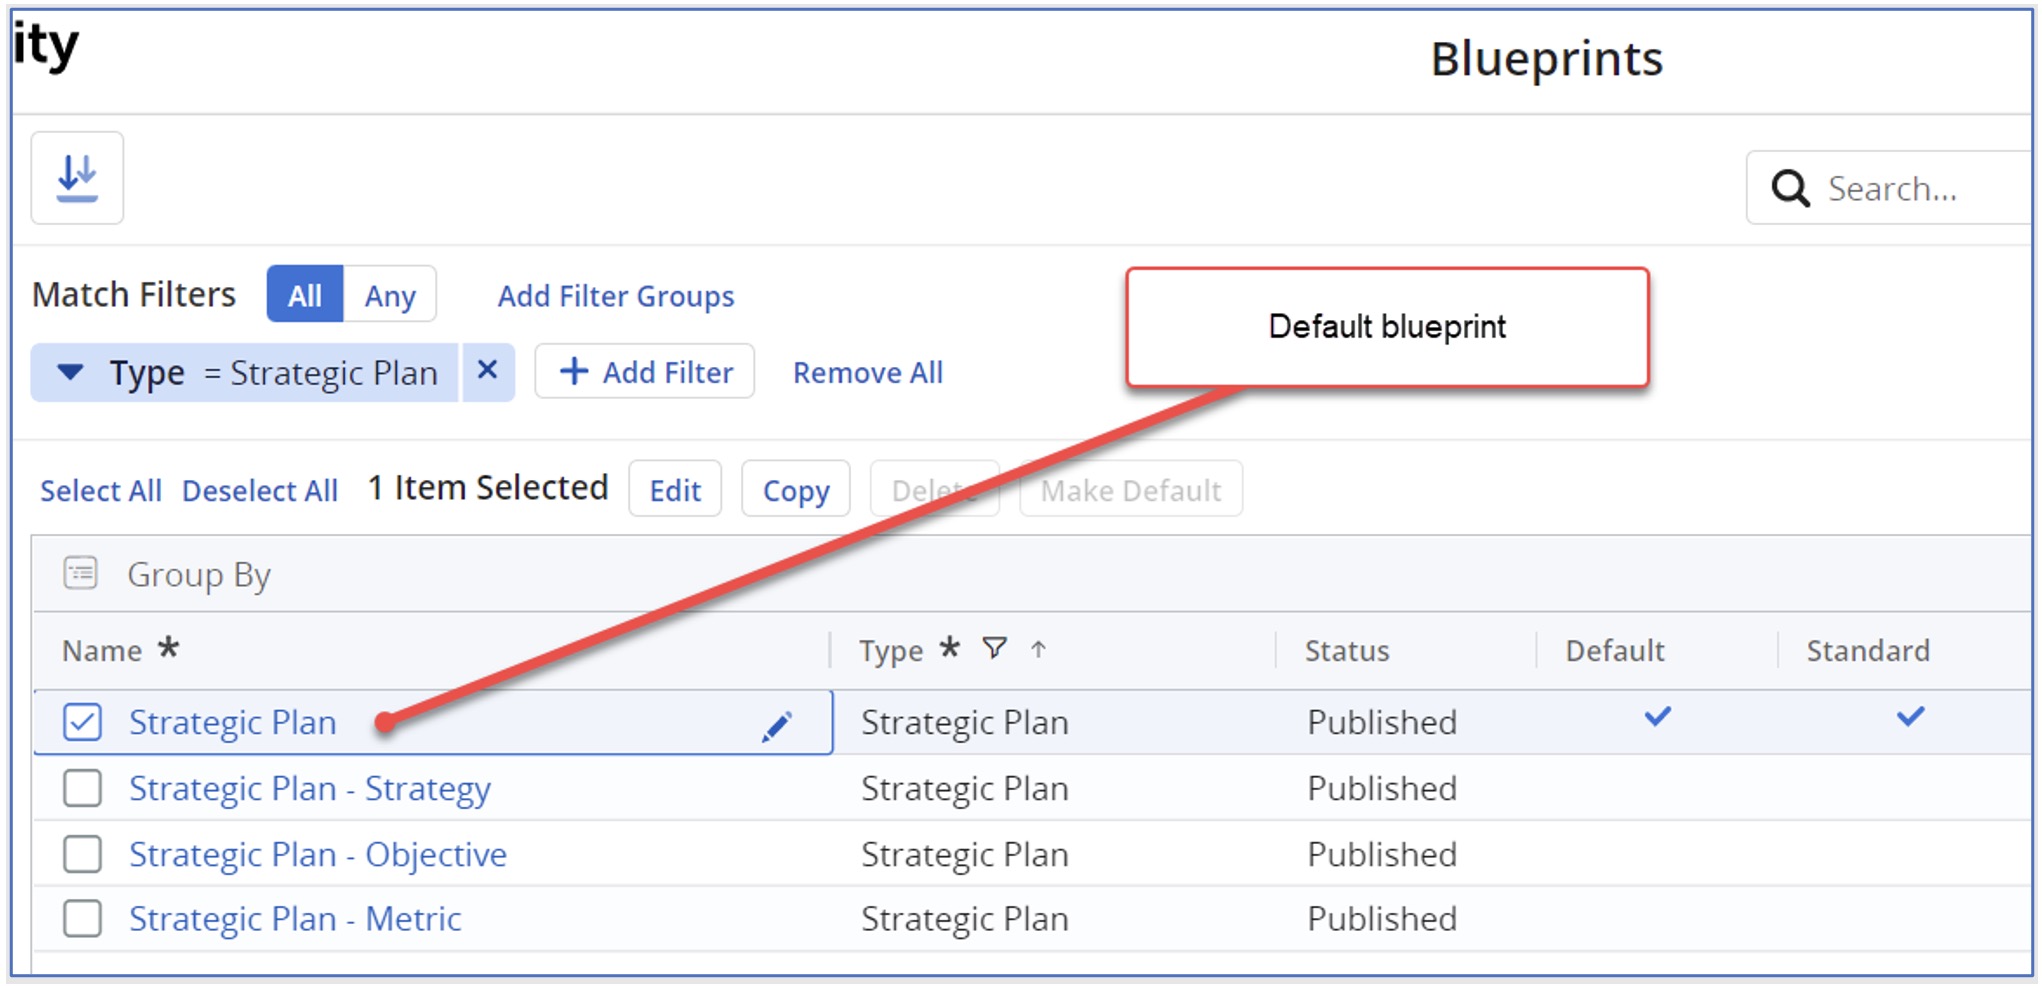Screen dimensions: 2042x986
Task: Check the Strategic Plan - Objective checkbox
Action: tap(82, 854)
